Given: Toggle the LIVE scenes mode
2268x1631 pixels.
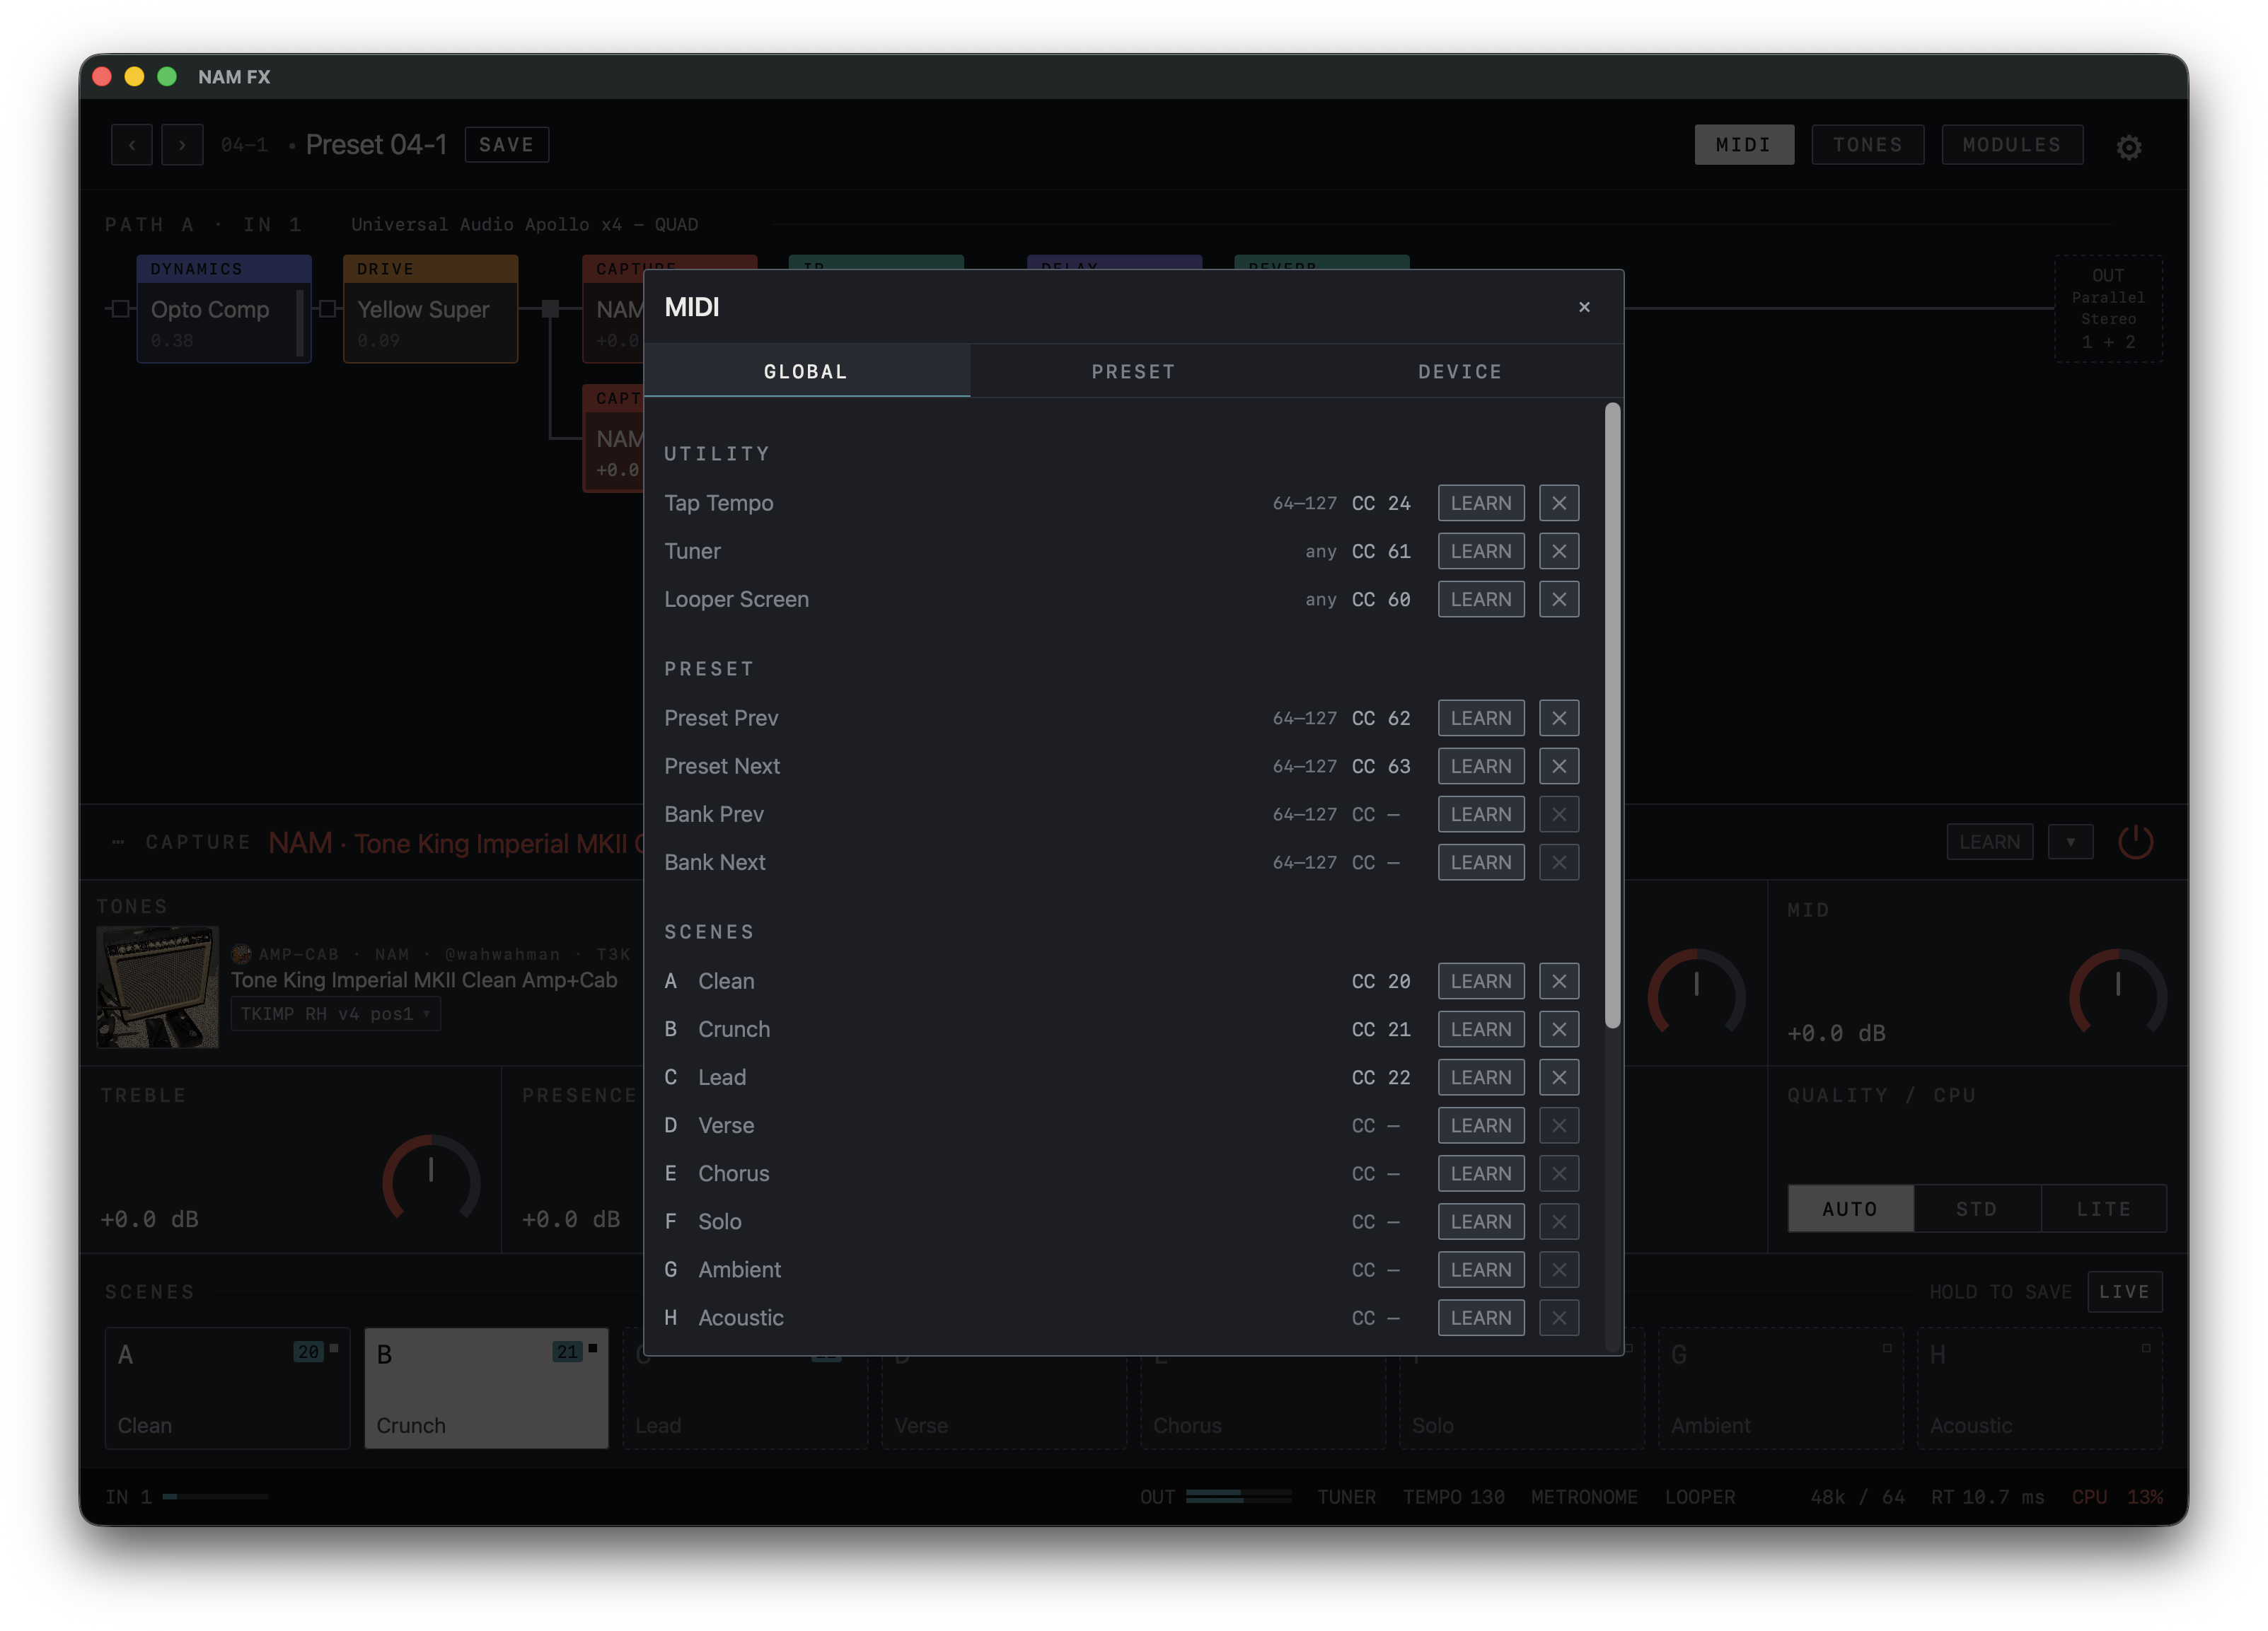Looking at the screenshot, I should point(2124,1292).
